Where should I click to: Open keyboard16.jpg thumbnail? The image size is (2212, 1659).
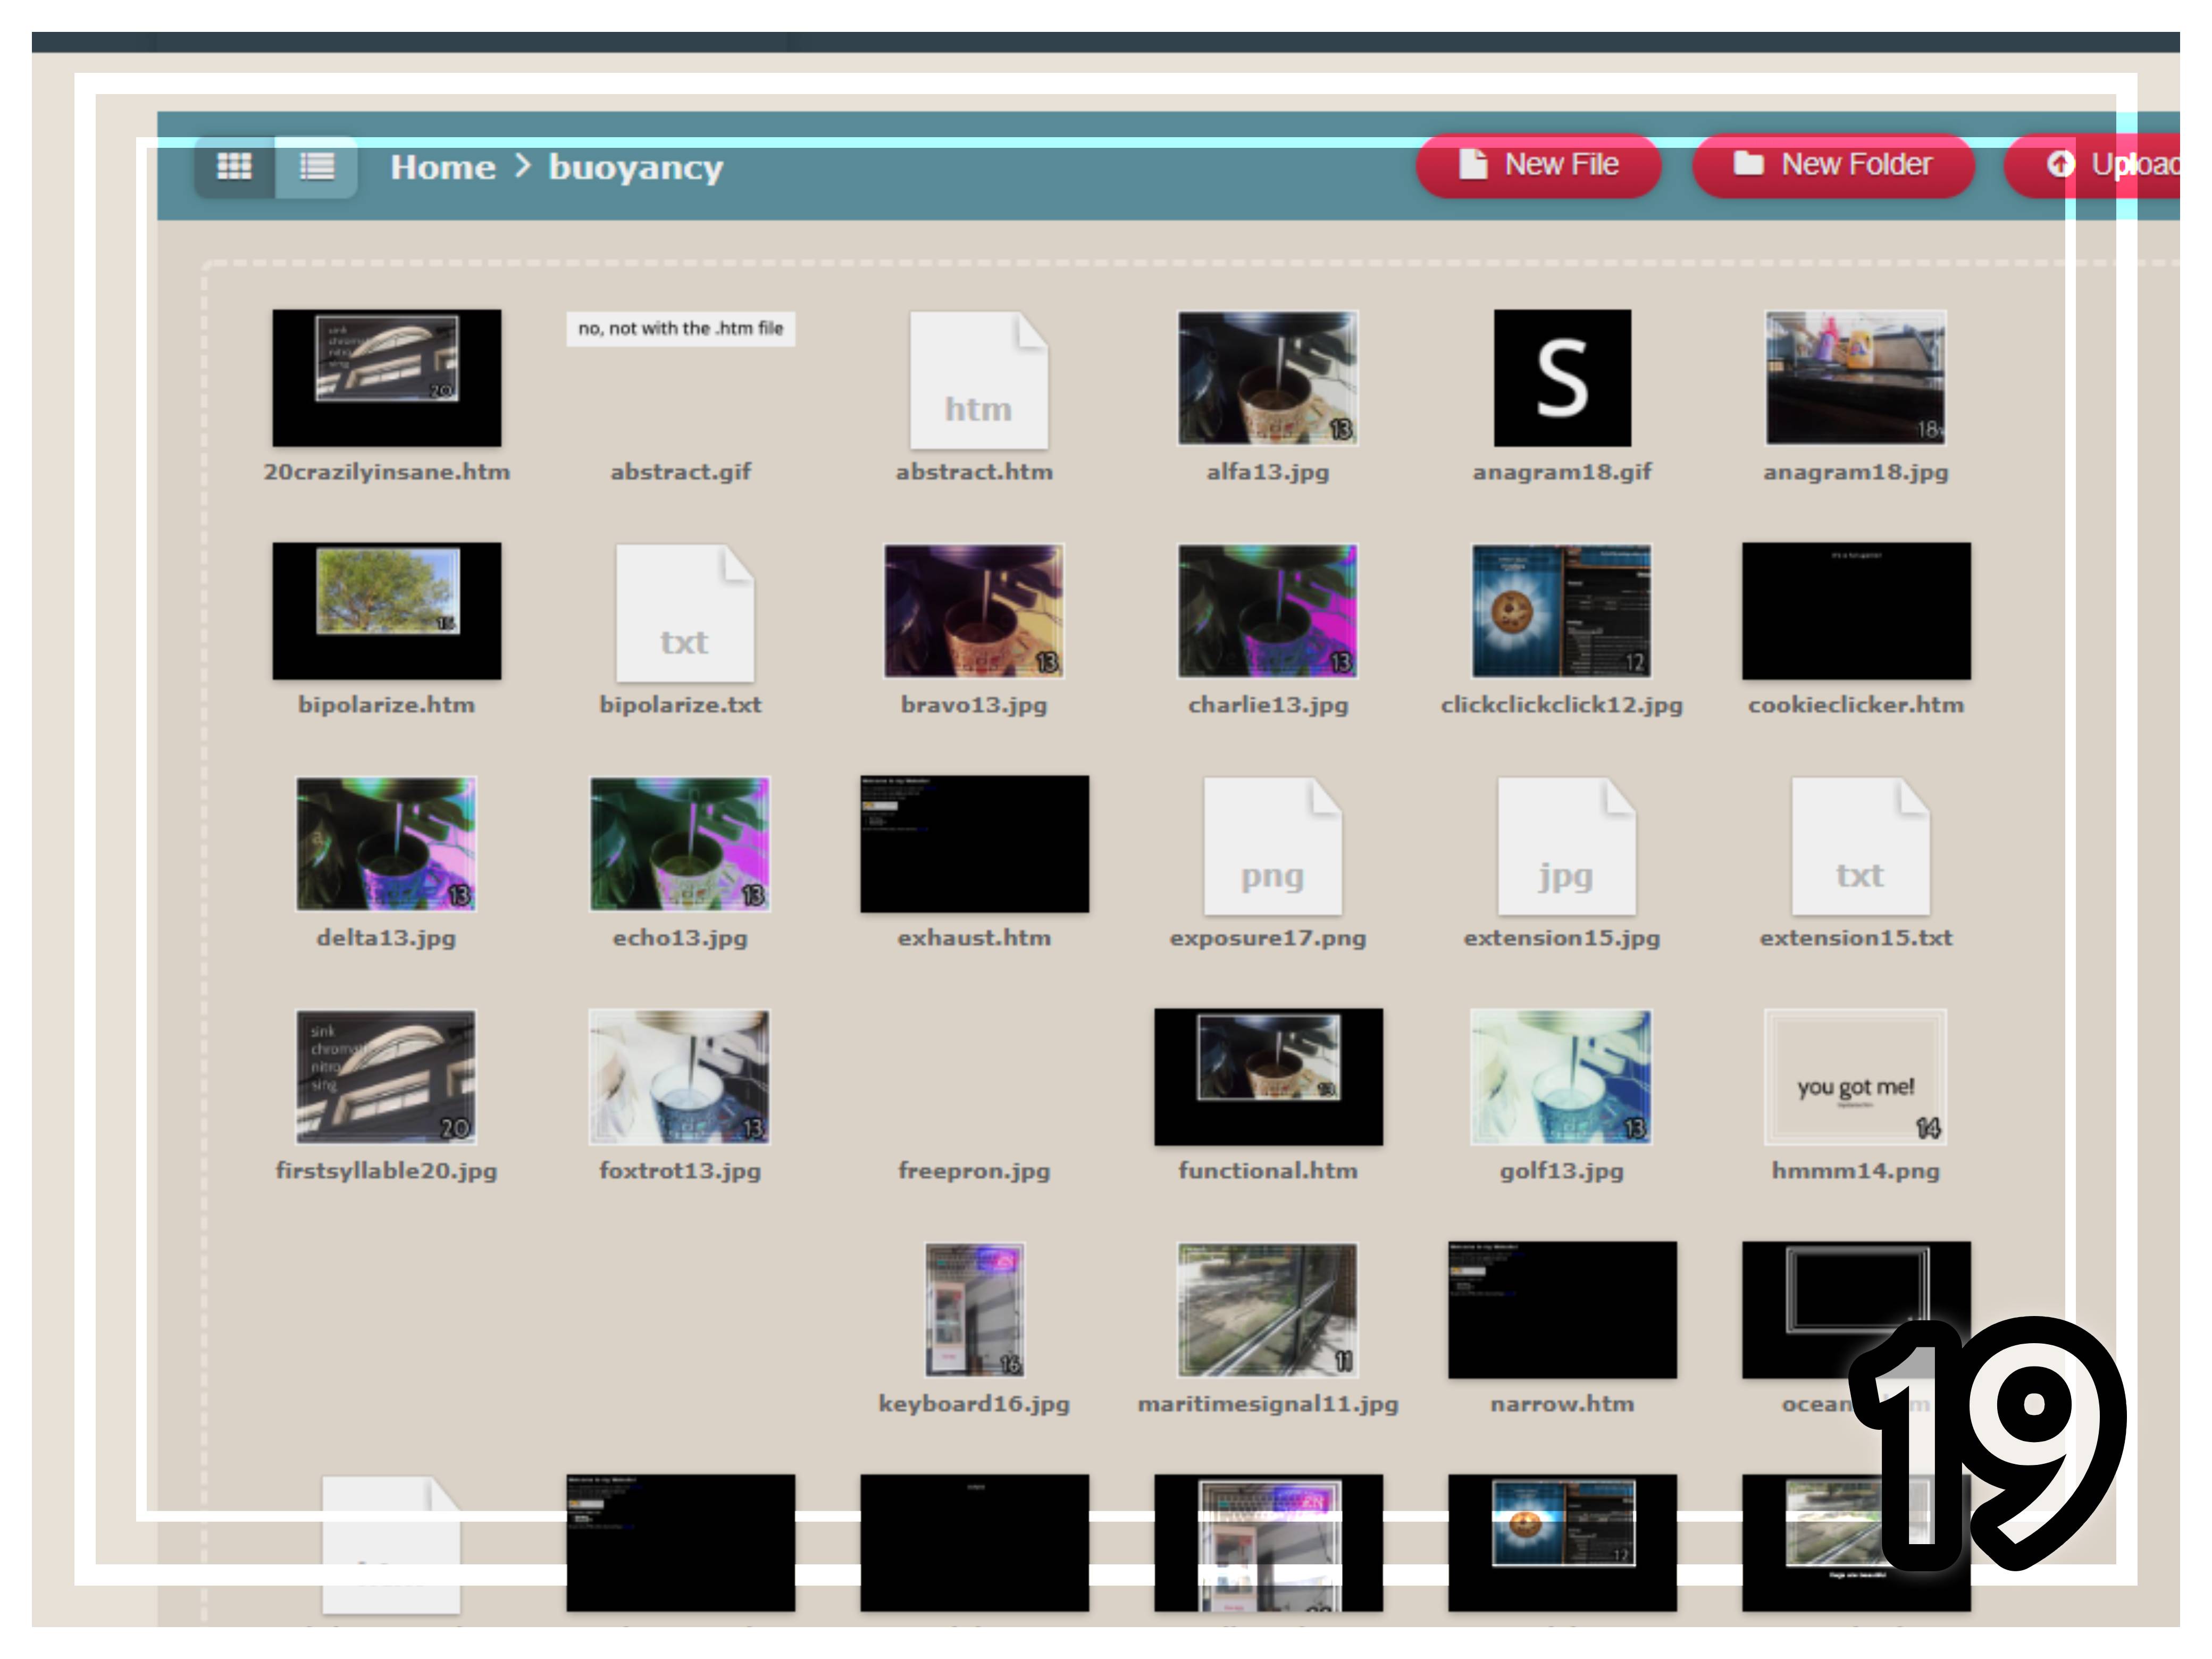[x=975, y=1310]
